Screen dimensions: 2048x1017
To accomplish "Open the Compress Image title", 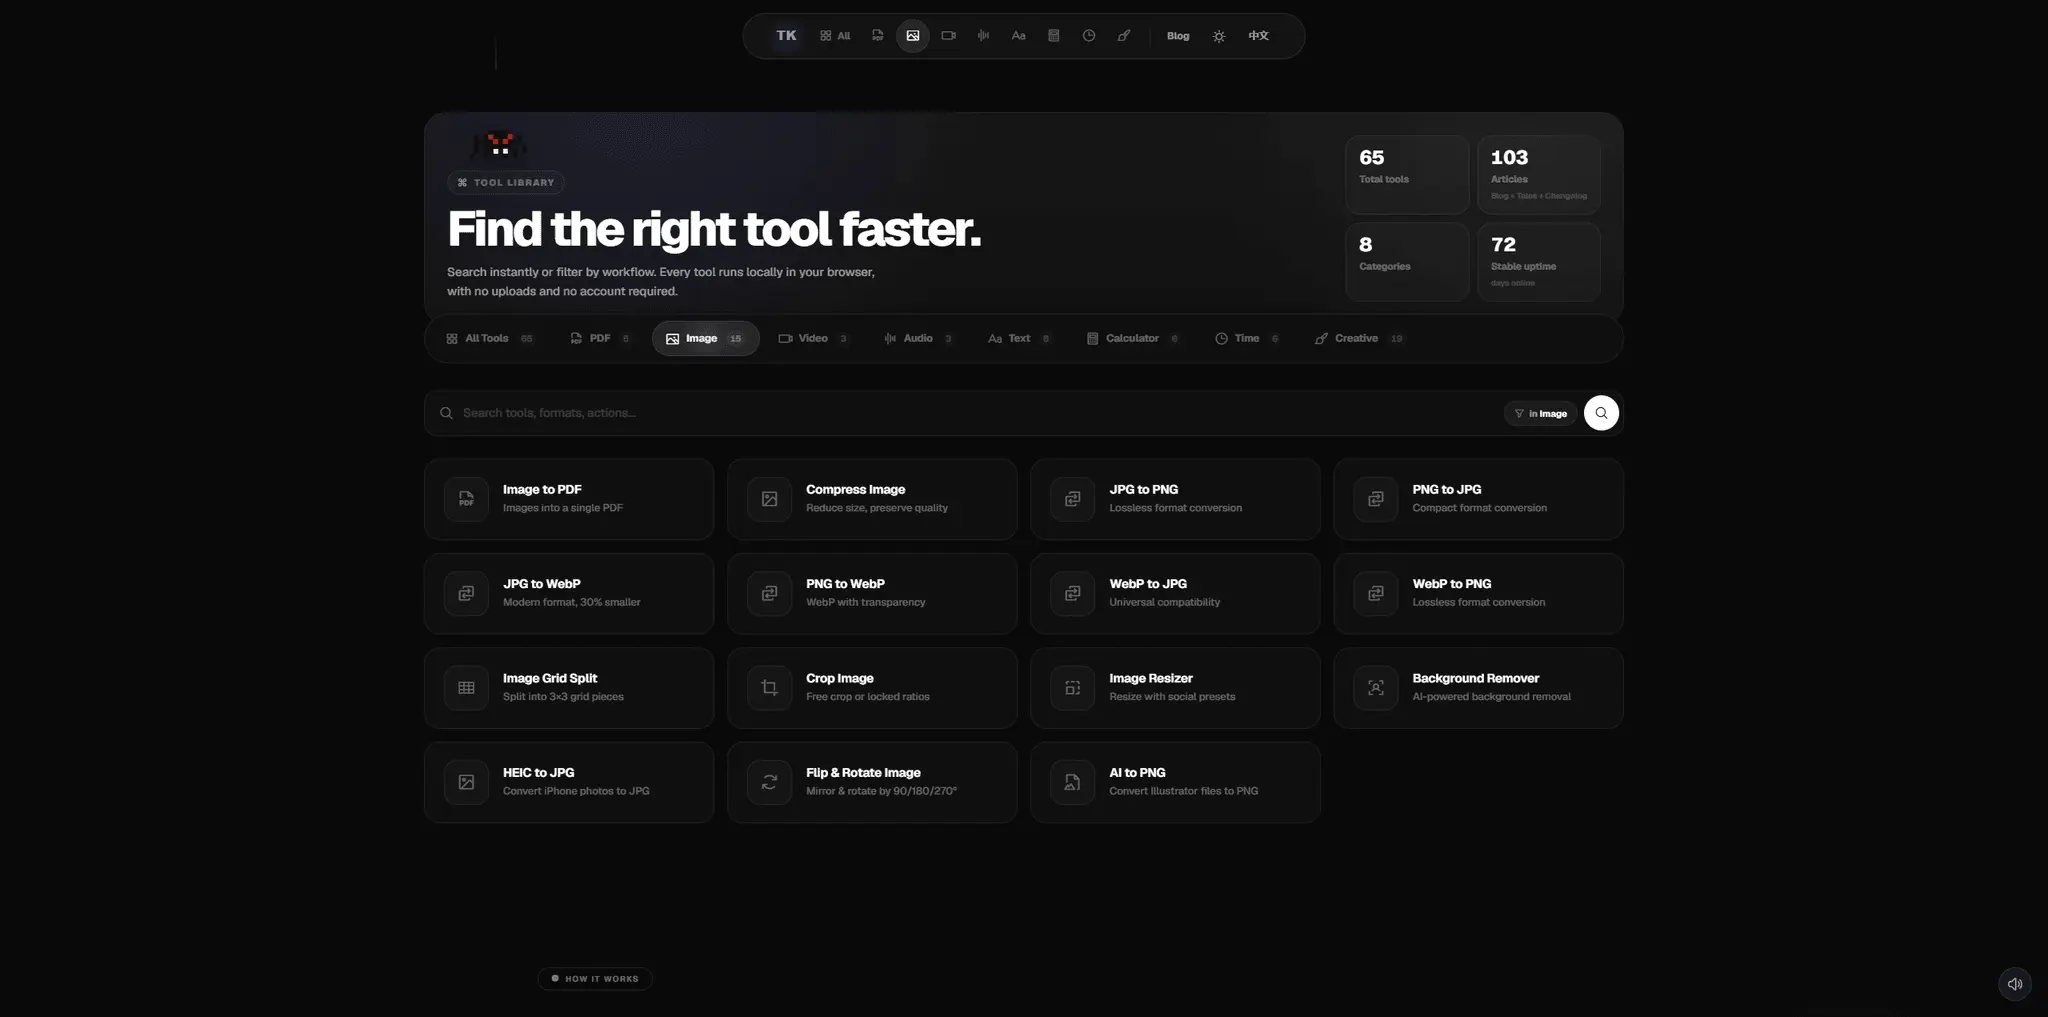I will pyautogui.click(x=855, y=489).
